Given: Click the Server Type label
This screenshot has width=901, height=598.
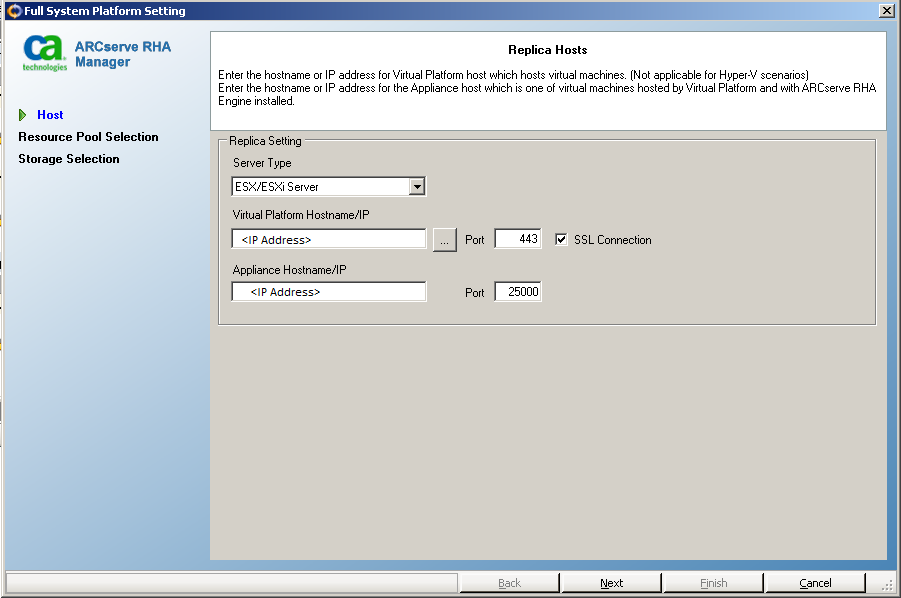Looking at the screenshot, I should [262, 163].
